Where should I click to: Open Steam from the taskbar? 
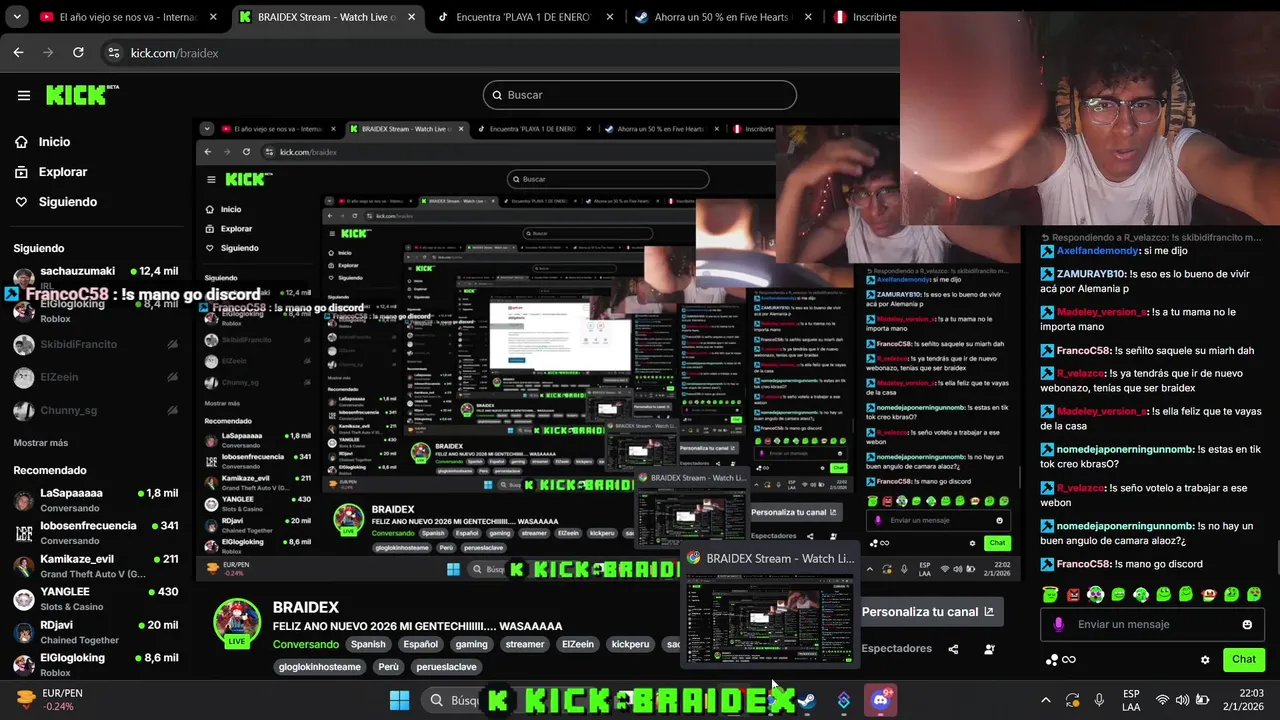tap(807, 700)
